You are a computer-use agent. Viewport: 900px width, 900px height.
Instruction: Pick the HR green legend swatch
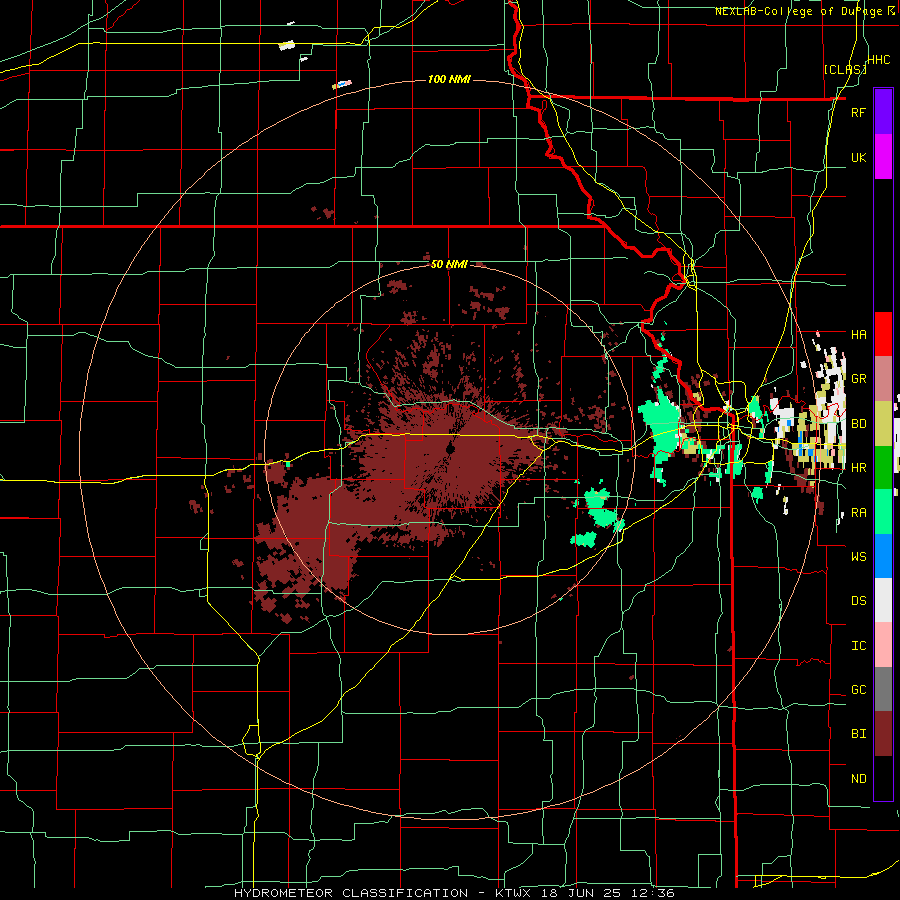[883, 467]
